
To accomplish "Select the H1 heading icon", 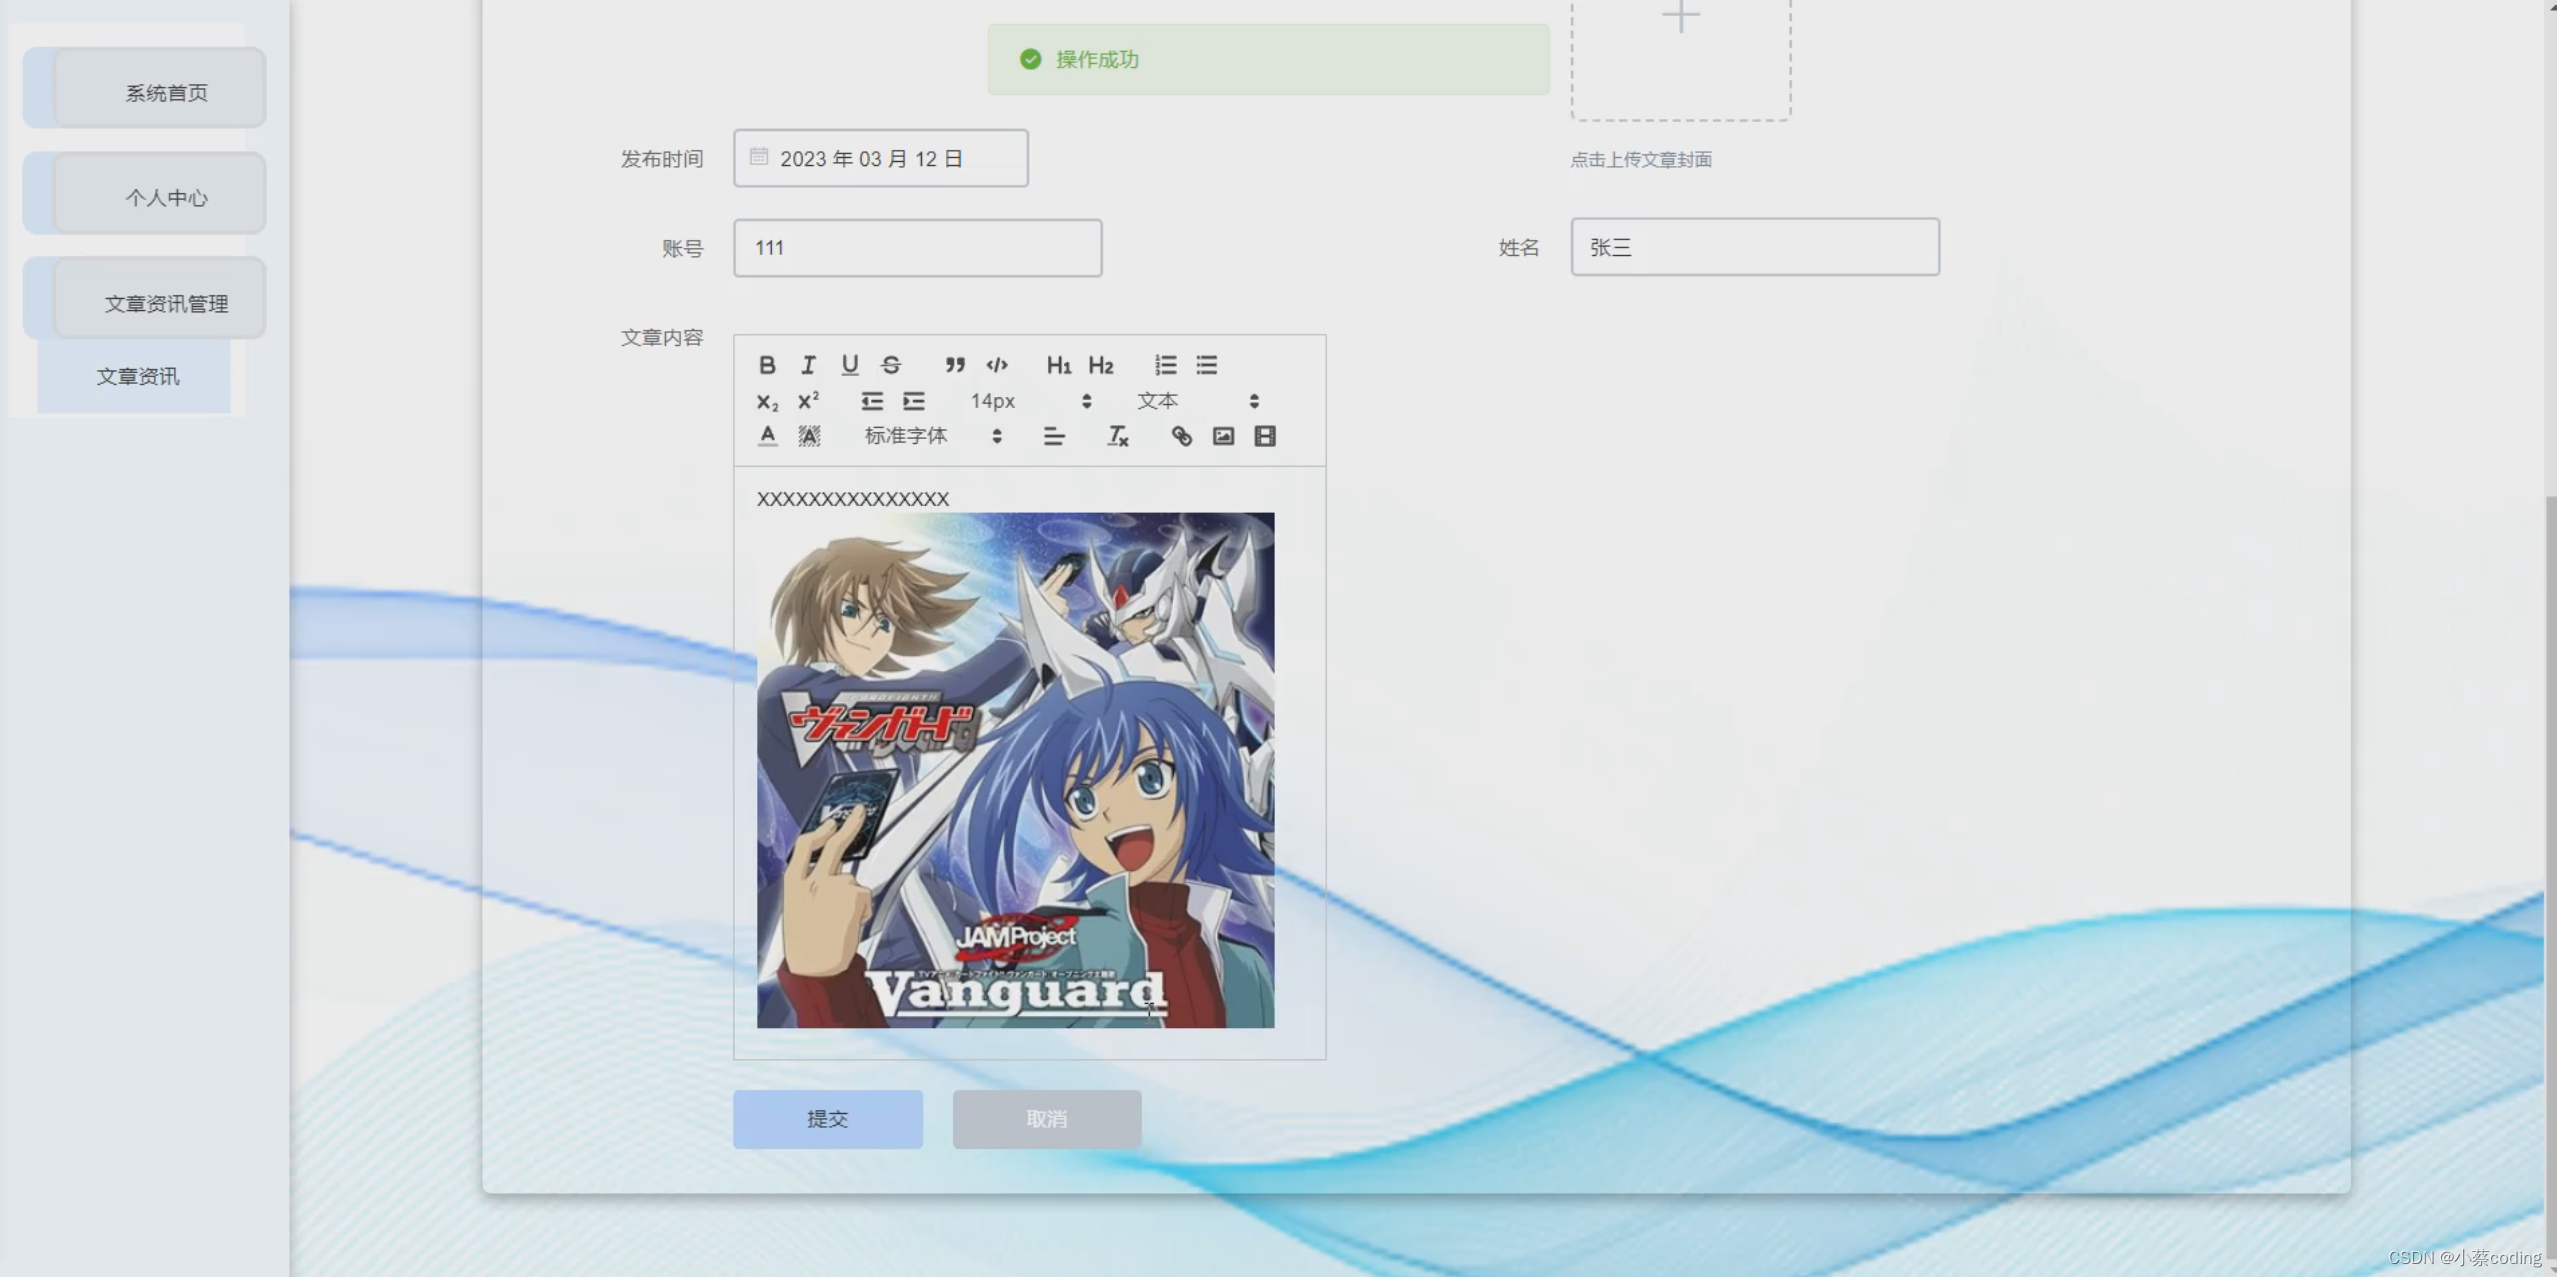I will pyautogui.click(x=1058, y=364).
